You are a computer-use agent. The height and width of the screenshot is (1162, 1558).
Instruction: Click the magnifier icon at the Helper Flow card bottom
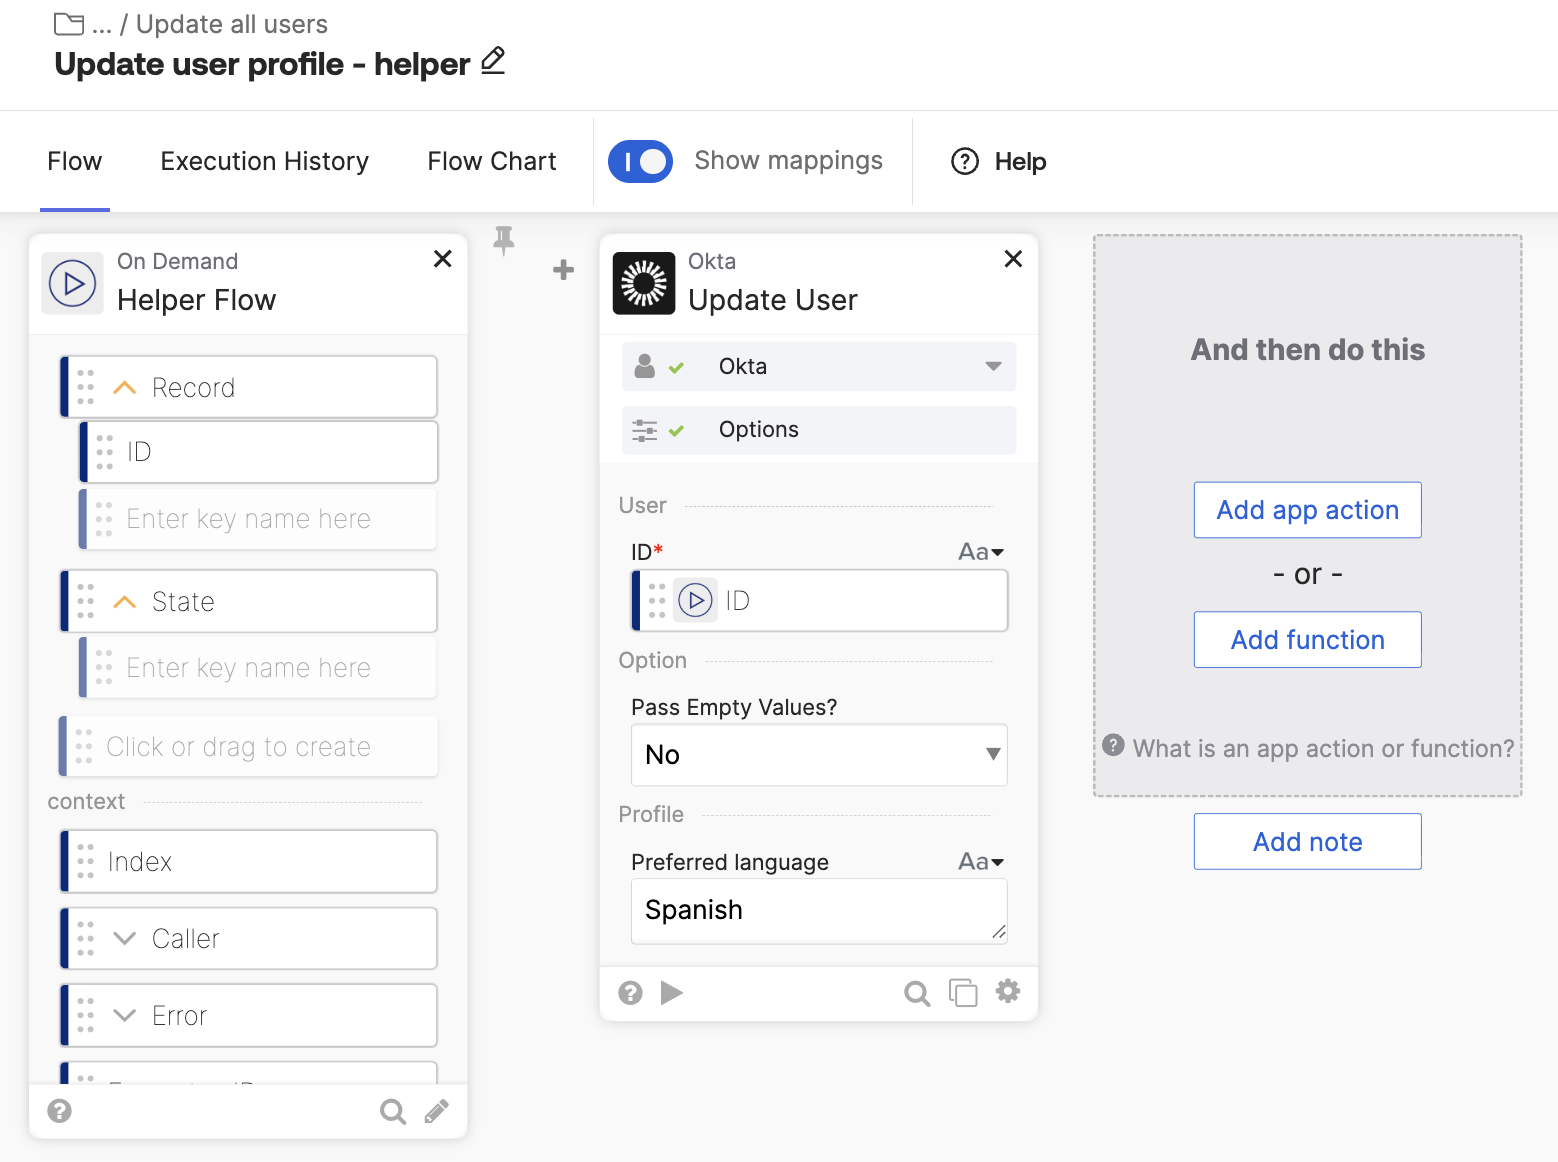[392, 1111]
